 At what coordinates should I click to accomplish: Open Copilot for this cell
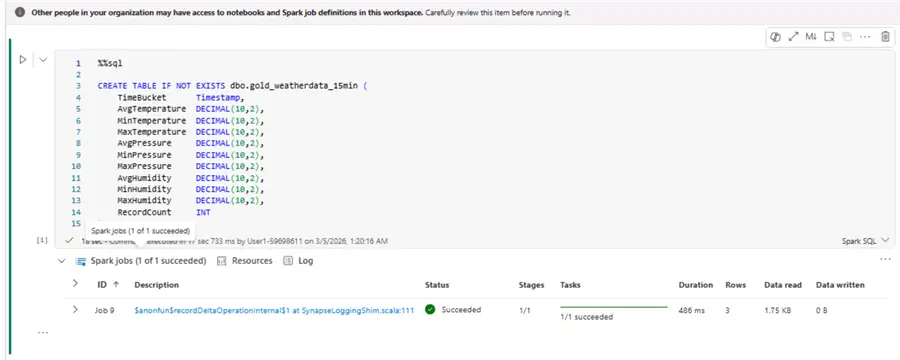point(775,37)
